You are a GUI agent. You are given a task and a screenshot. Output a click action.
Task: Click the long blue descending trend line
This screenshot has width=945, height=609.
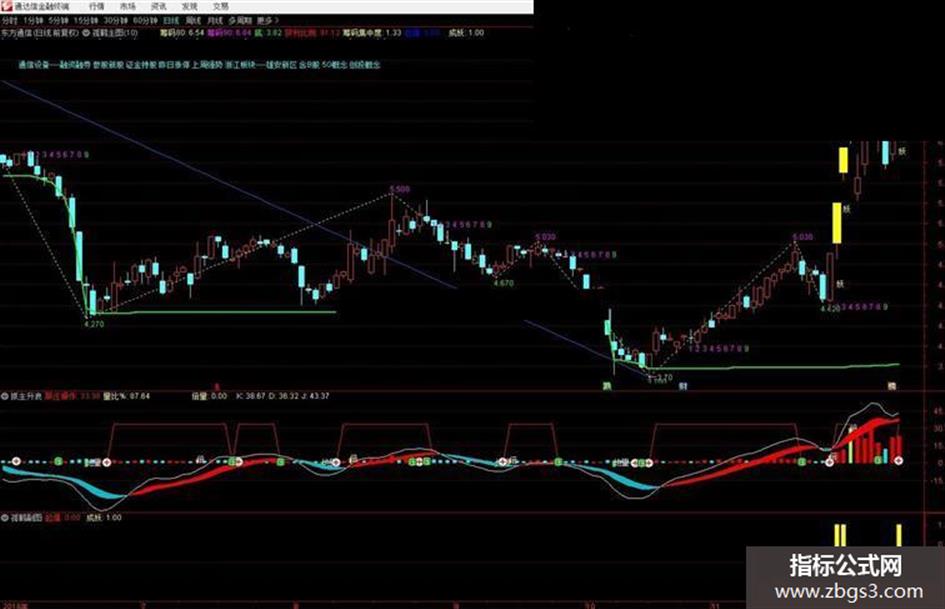click(229, 184)
